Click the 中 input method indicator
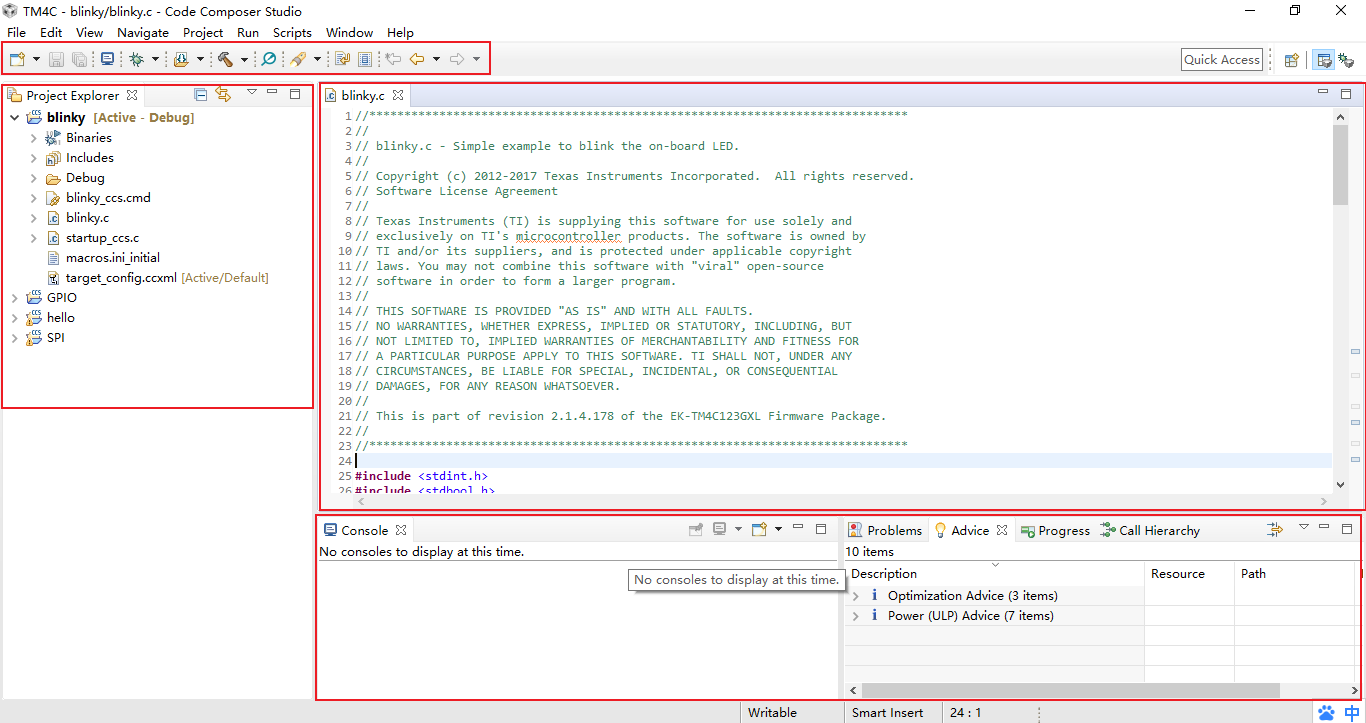1366x723 pixels. 1352,713
